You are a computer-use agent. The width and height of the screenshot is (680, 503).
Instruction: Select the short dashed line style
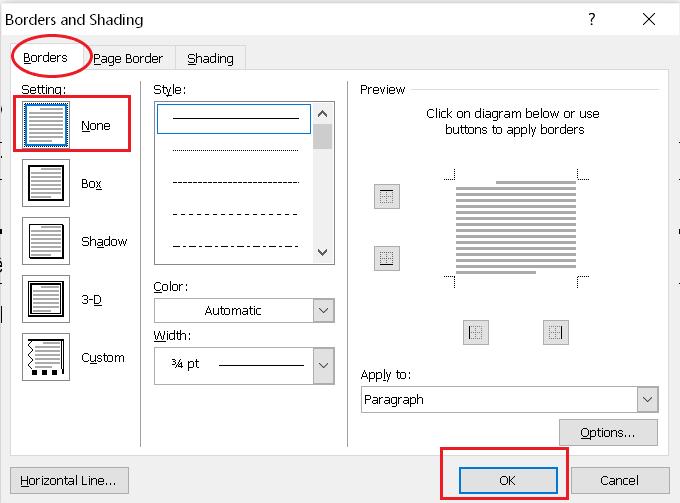coord(234,182)
